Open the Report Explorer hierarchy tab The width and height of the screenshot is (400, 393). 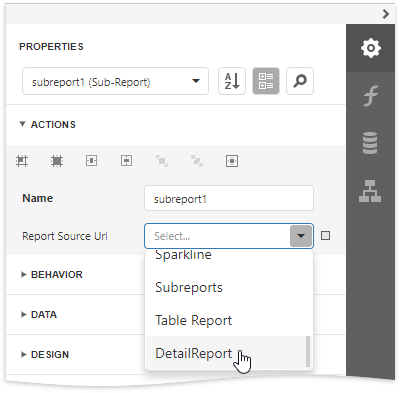(370, 191)
